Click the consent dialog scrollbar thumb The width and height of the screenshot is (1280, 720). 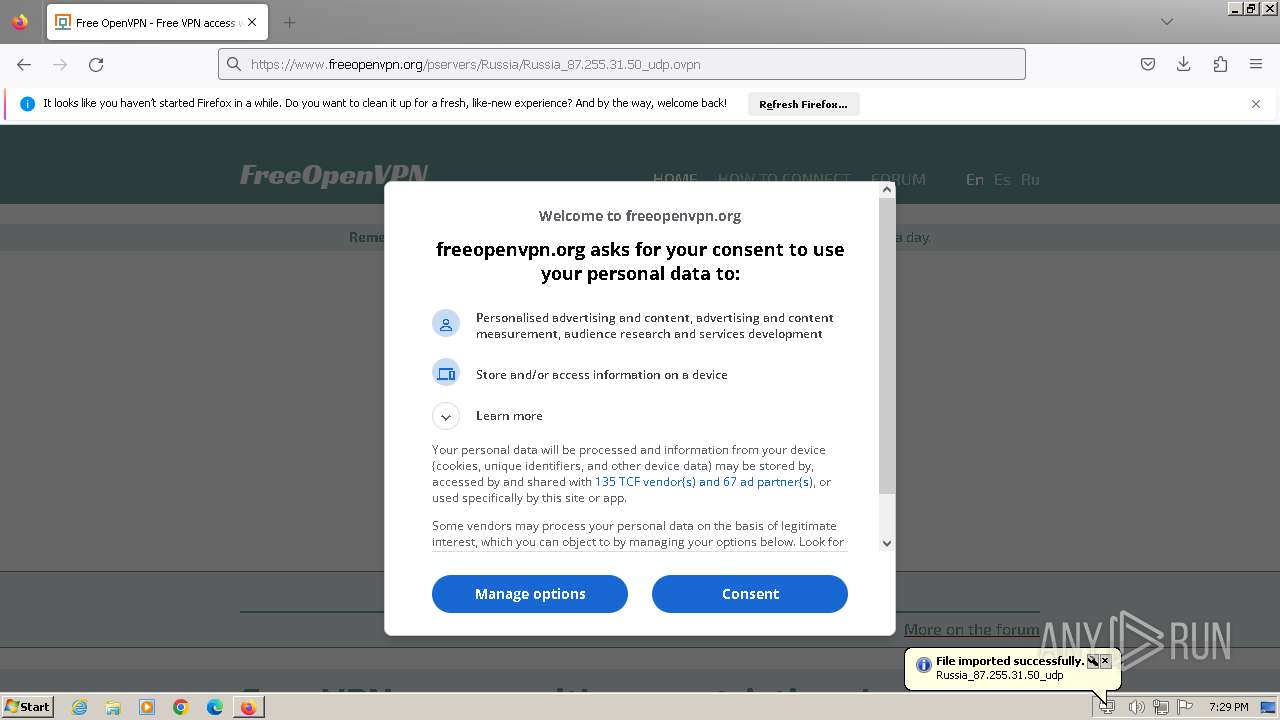(886, 345)
